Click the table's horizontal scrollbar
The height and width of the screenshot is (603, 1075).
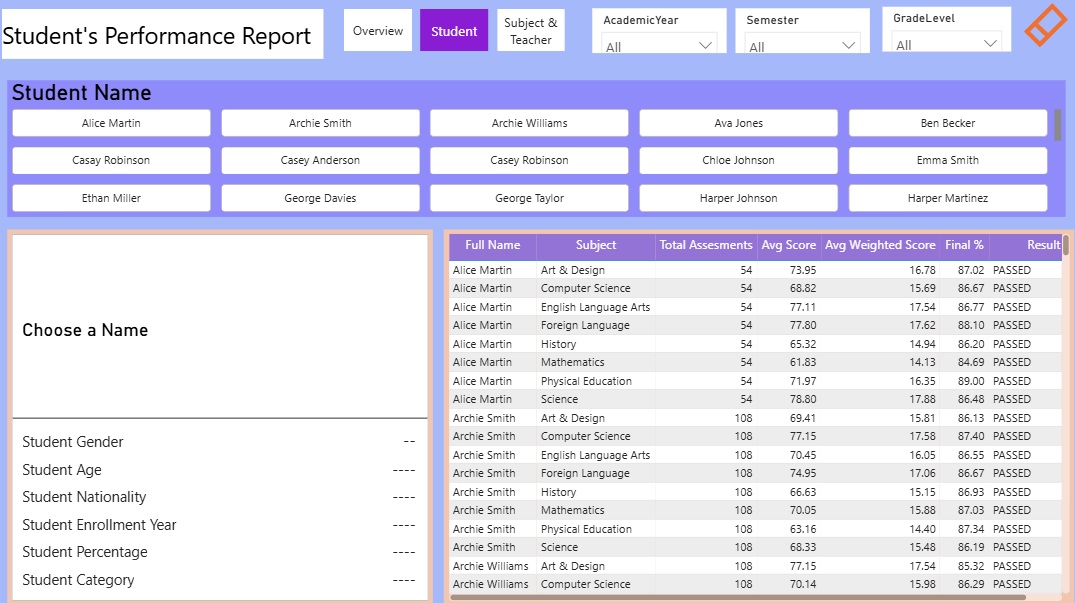(737, 598)
